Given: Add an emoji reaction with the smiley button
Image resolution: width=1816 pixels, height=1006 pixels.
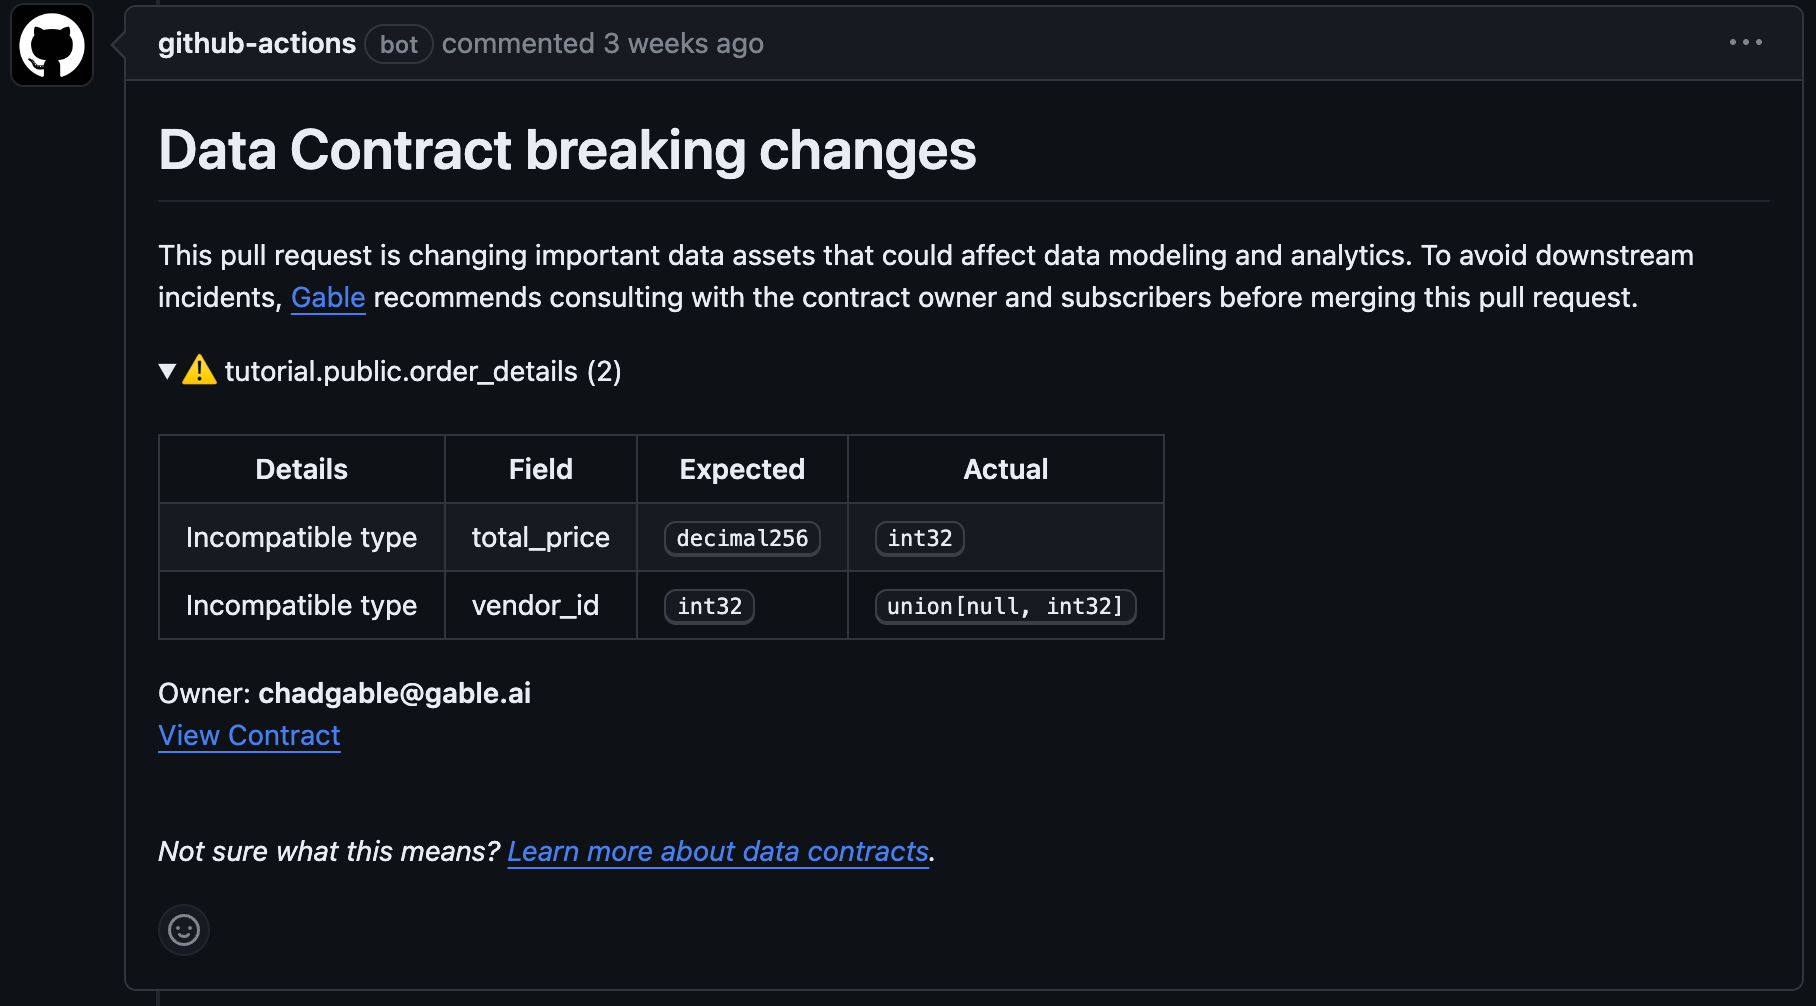Looking at the screenshot, I should [x=184, y=930].
